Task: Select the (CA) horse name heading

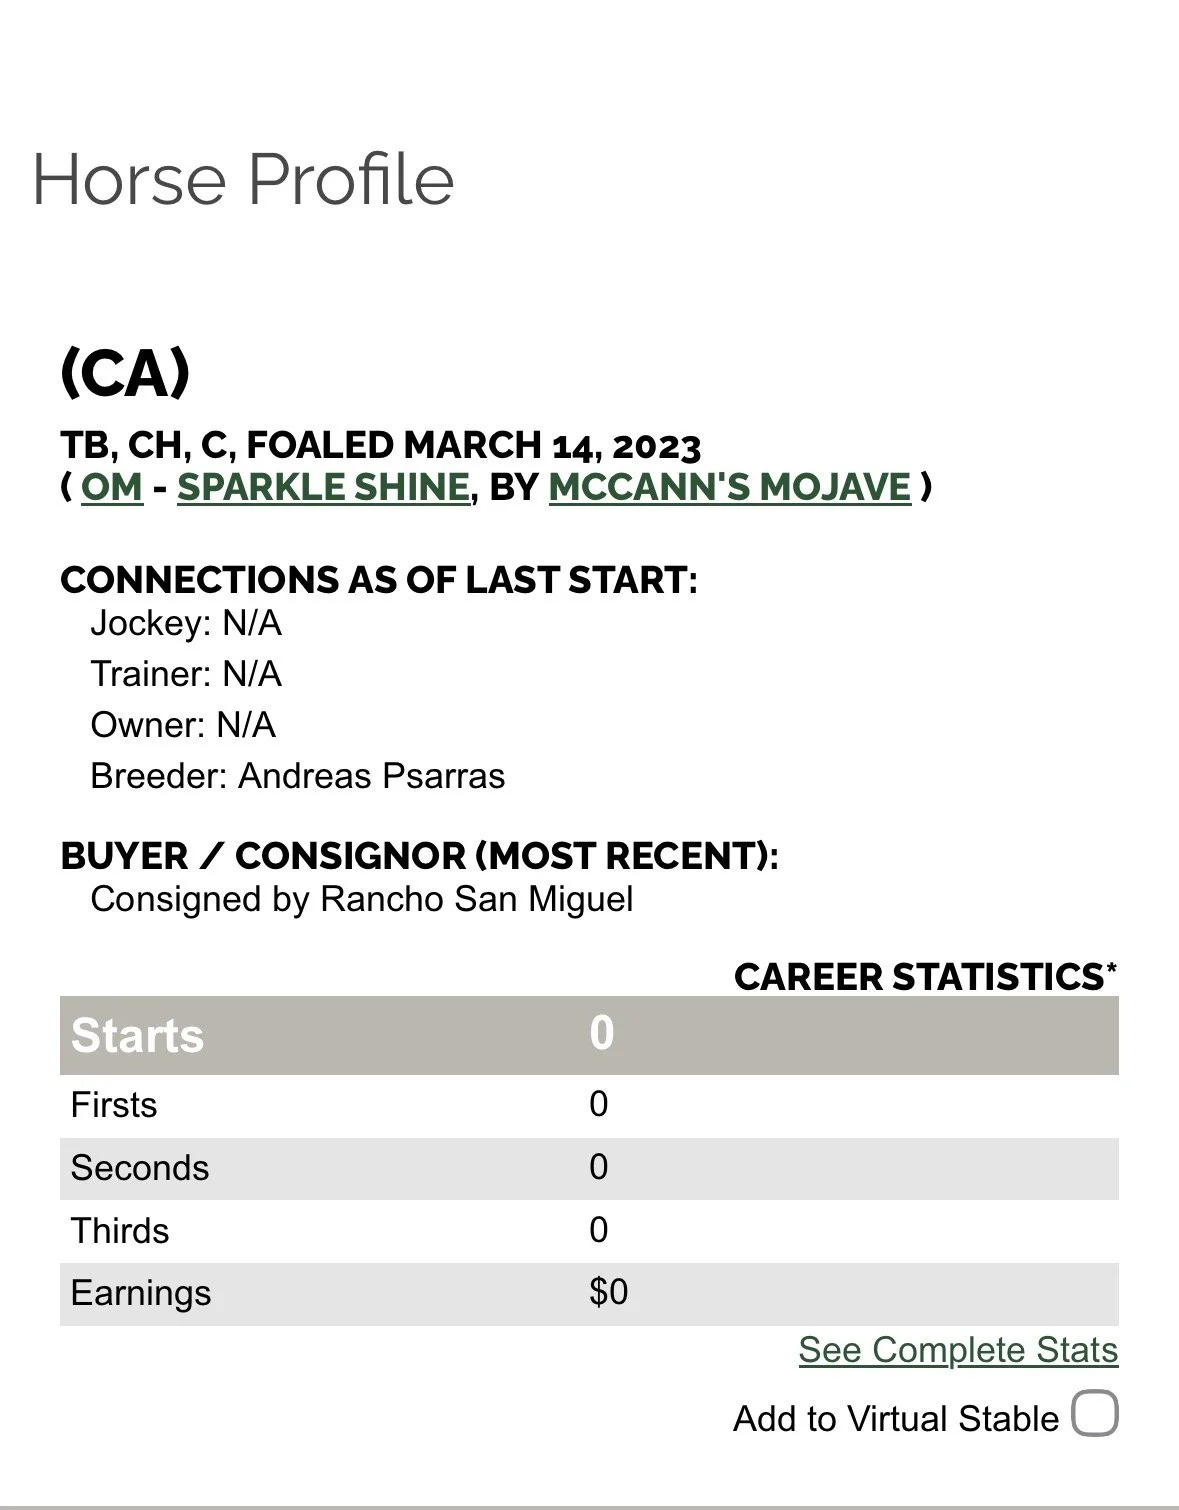Action: point(125,373)
